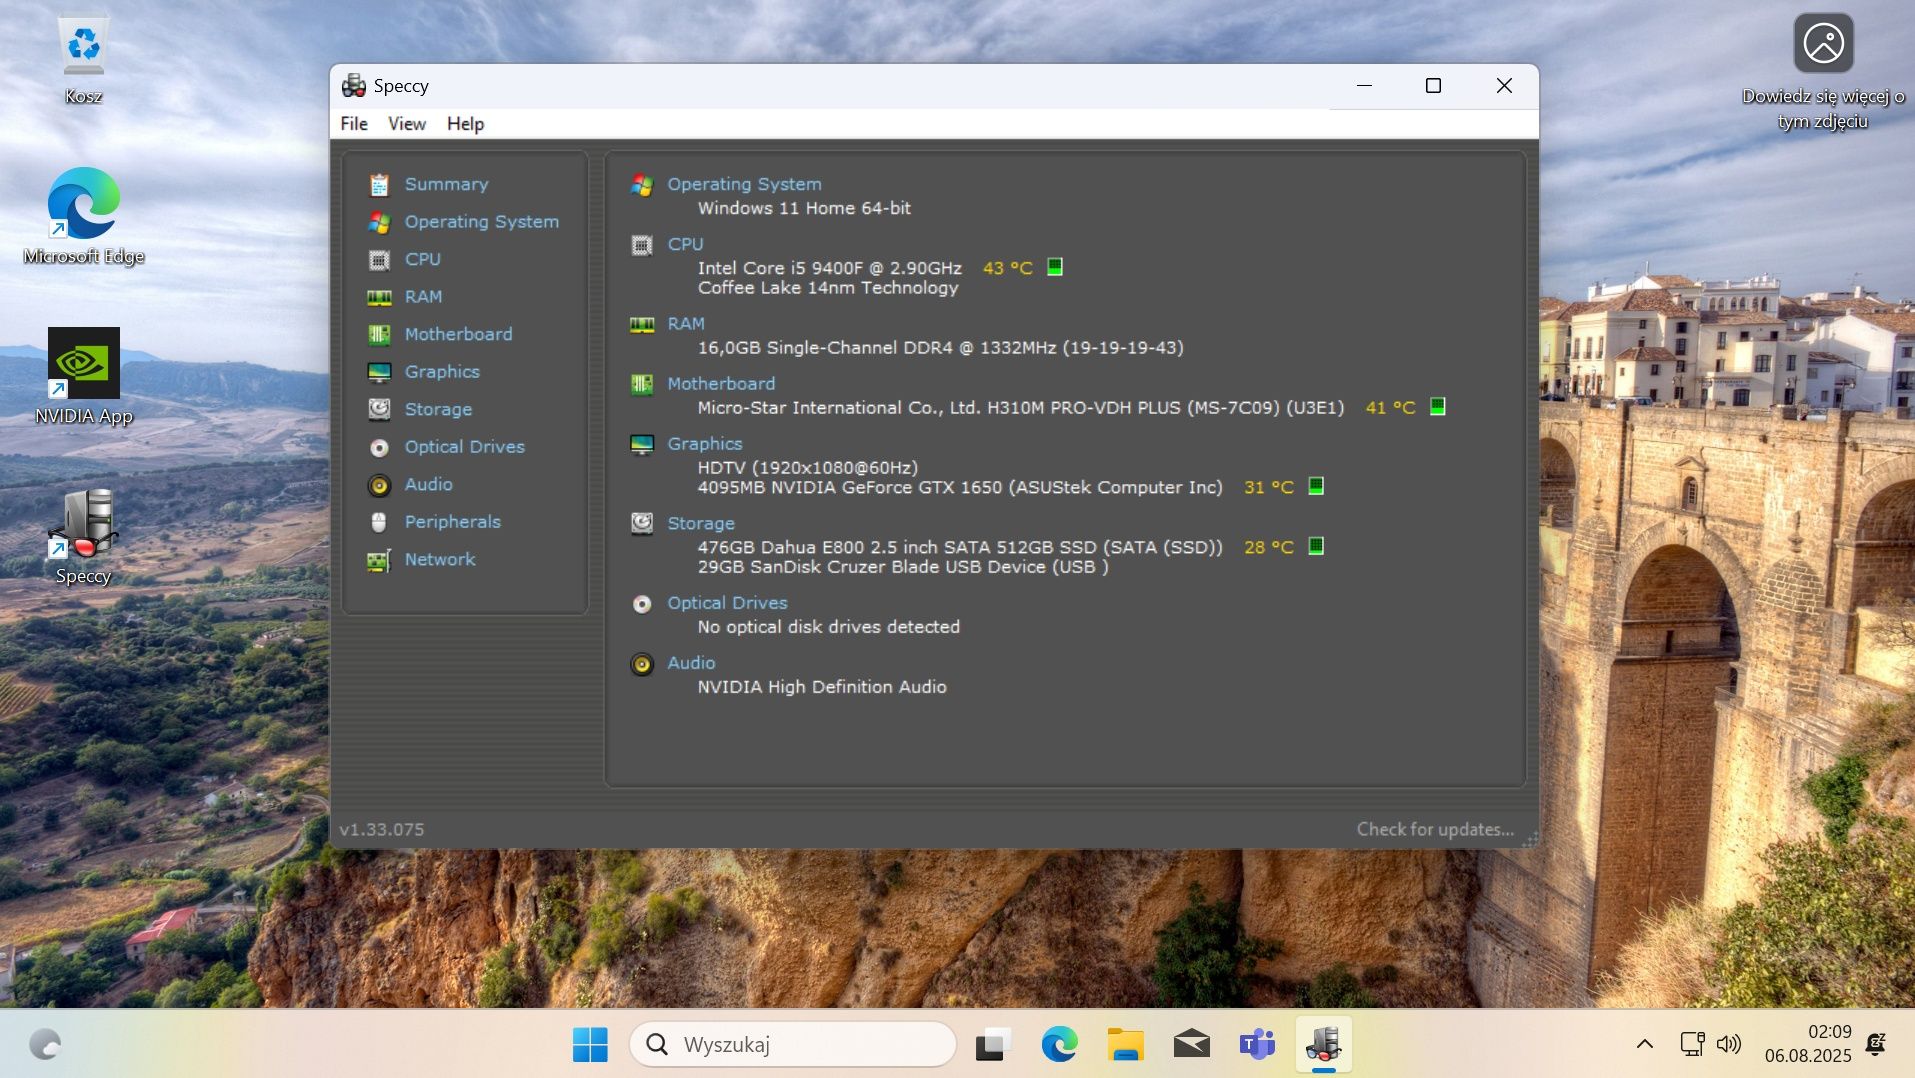Click the Summary clipboard icon in sidebar
Screen dimensions: 1915x1078
pos(379,185)
